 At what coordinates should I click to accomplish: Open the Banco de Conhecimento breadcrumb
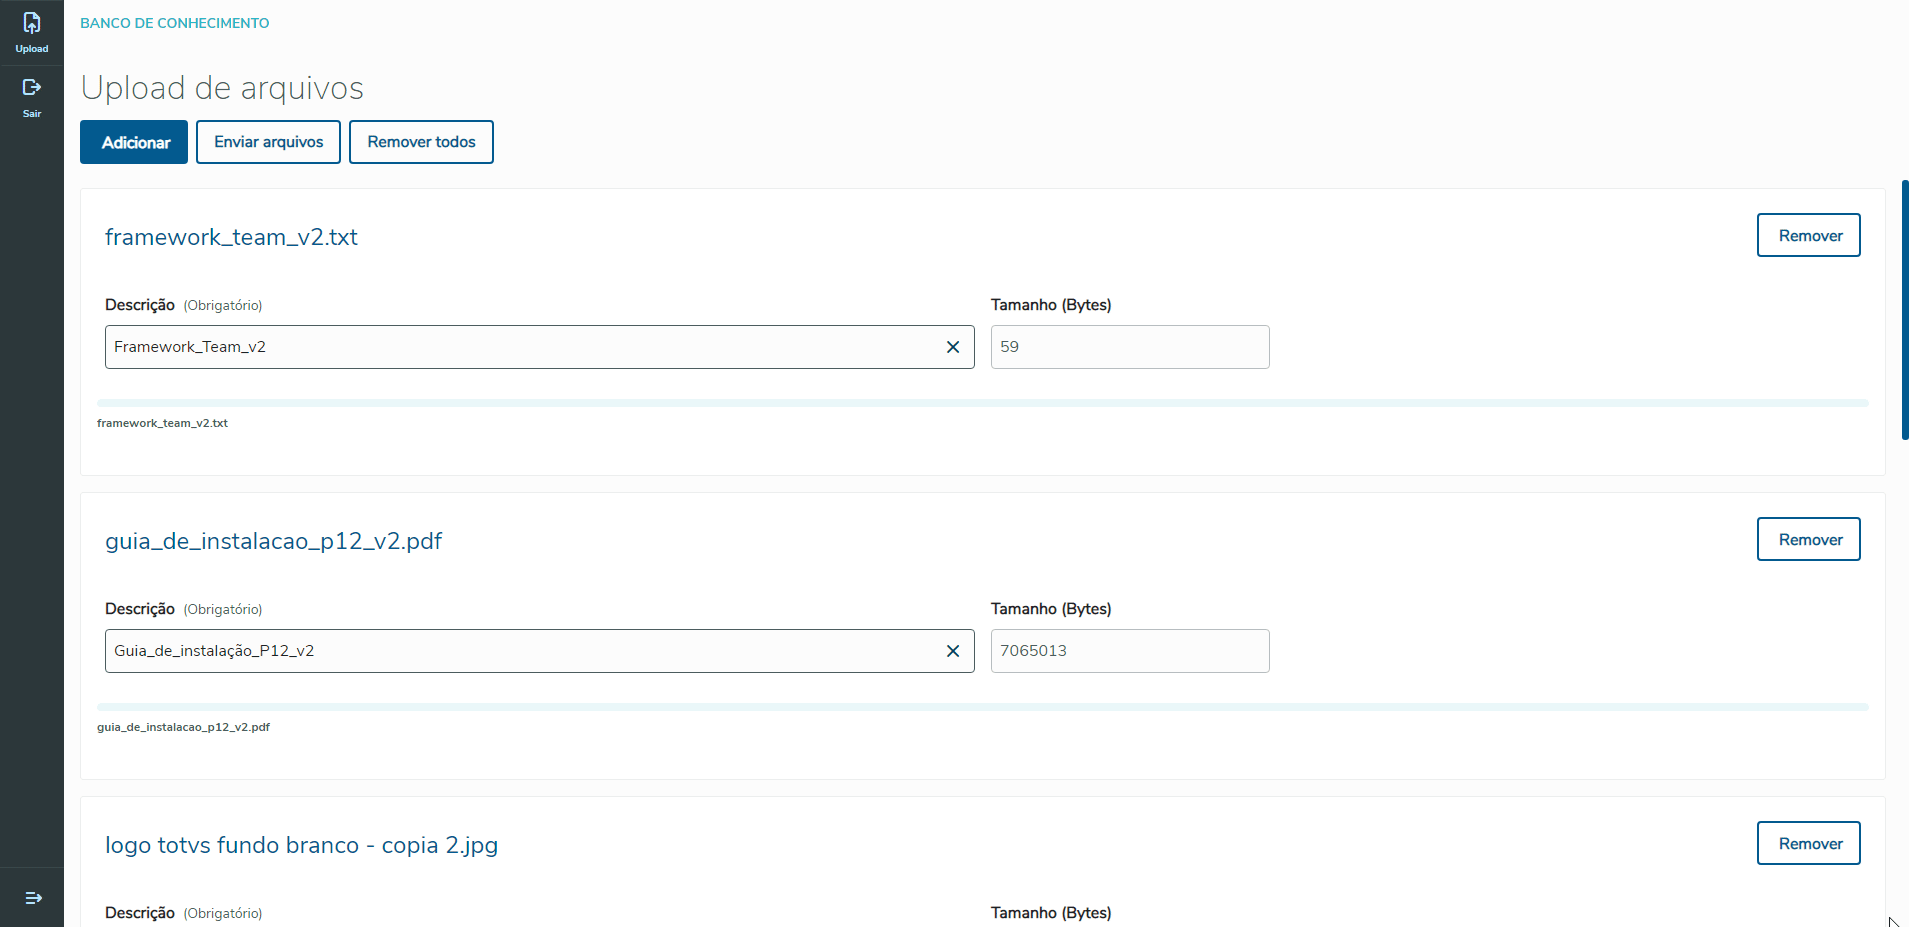[x=175, y=23]
